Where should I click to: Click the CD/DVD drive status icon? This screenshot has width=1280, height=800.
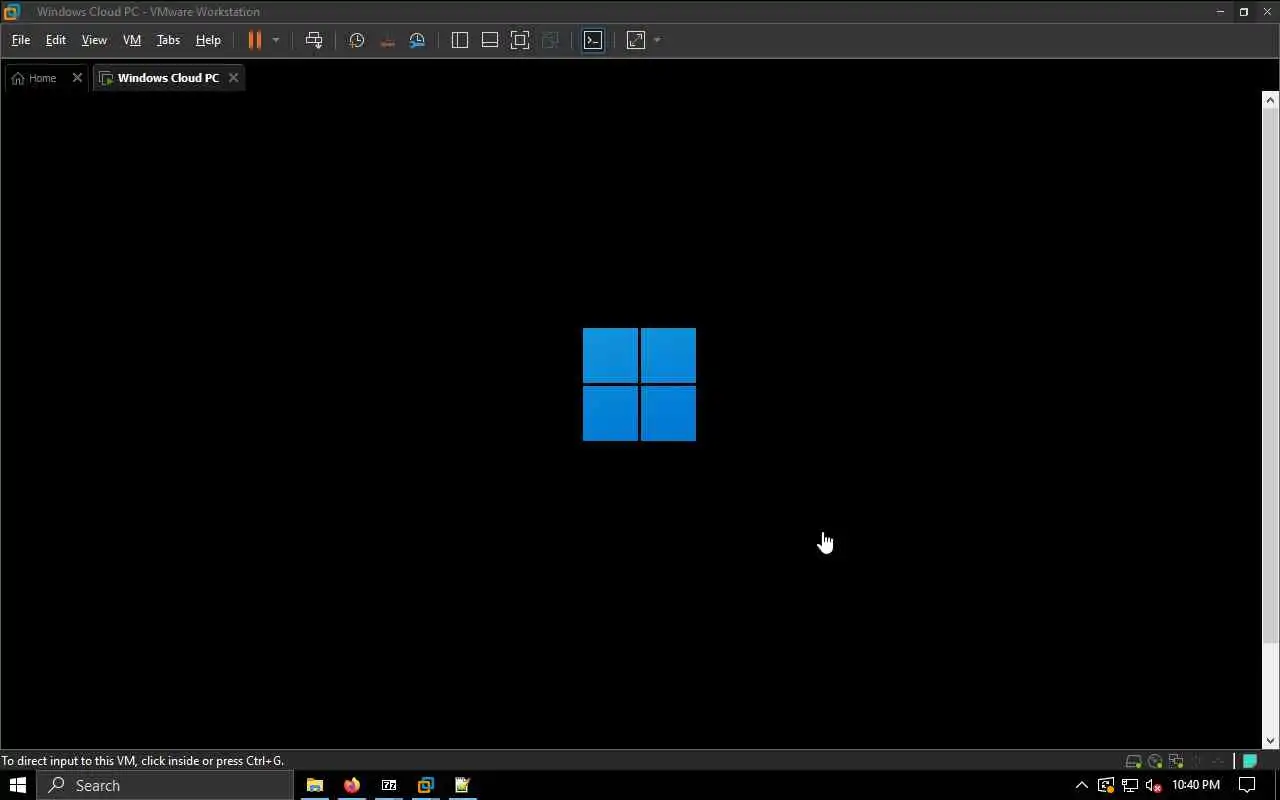(x=1155, y=761)
